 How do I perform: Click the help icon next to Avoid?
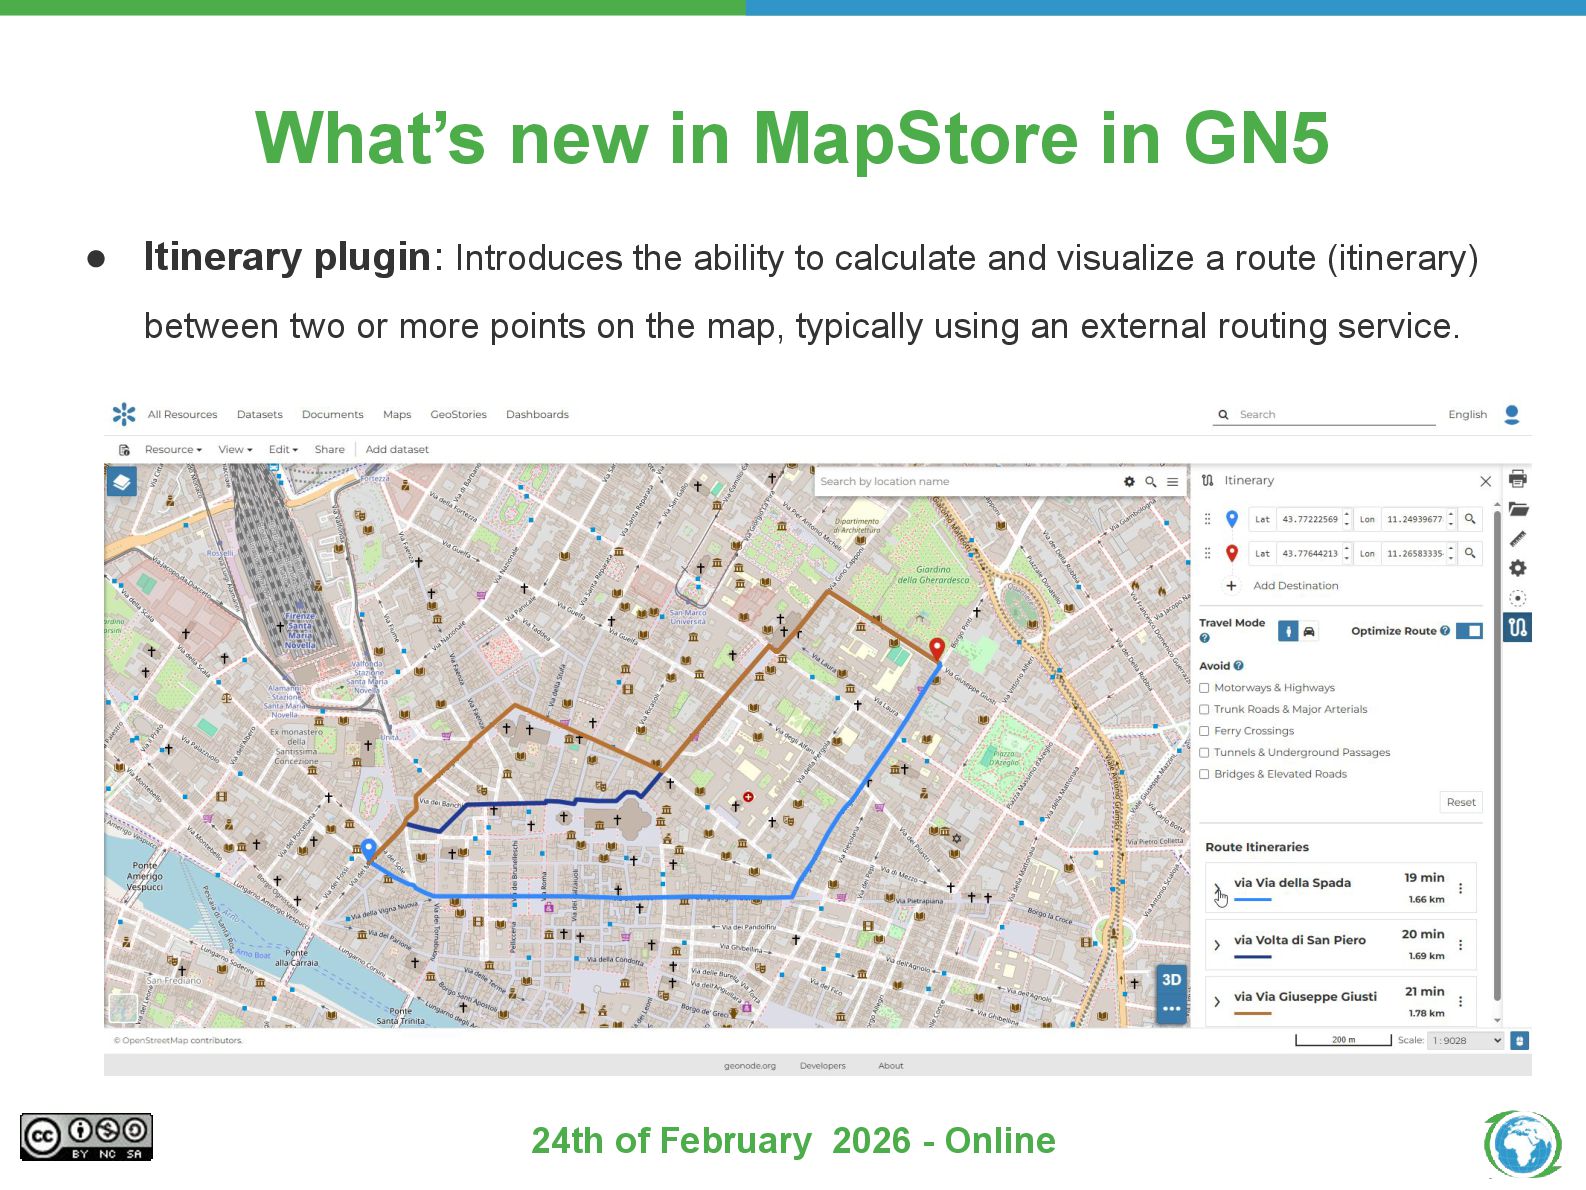click(x=1239, y=666)
